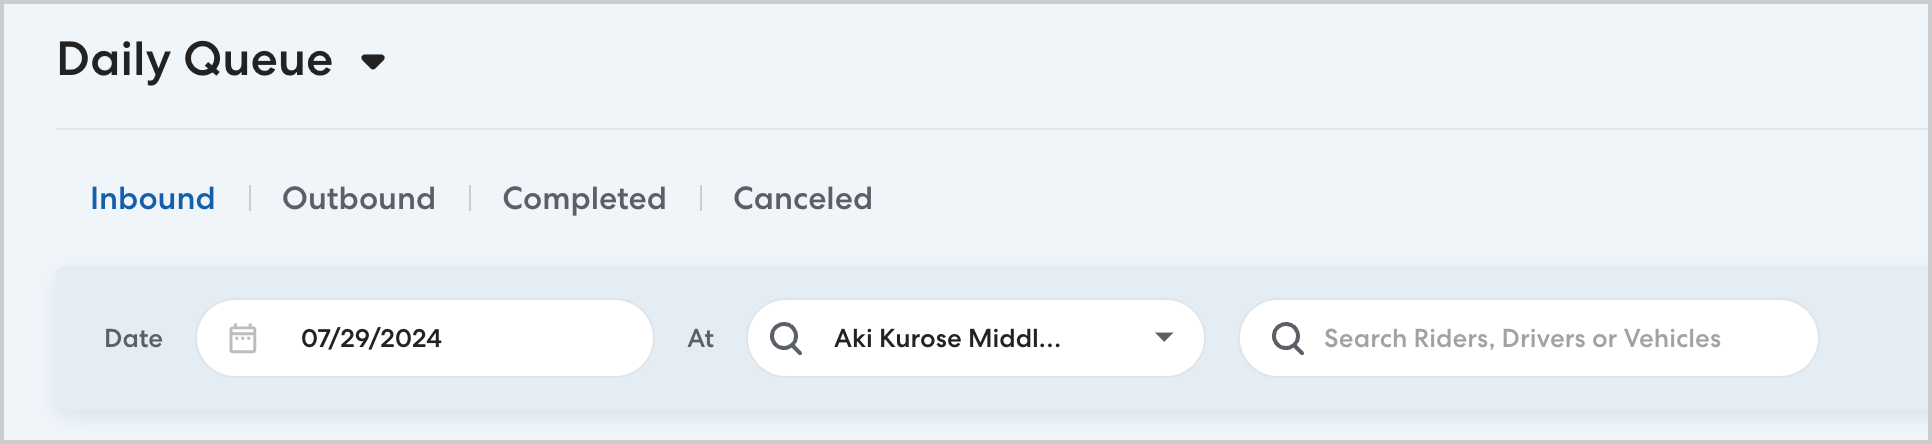Click blank space right of the date value
The width and height of the screenshot is (1932, 444).
550,338
